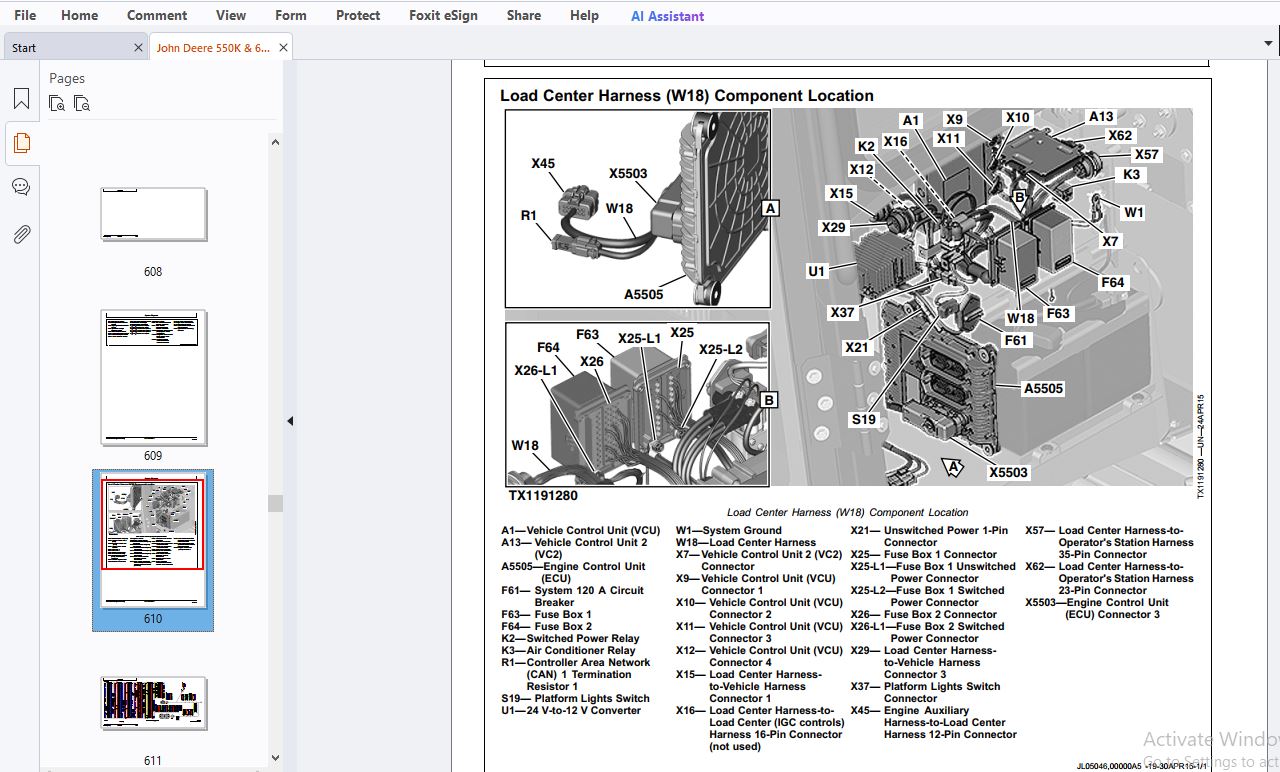The width and height of the screenshot is (1280, 772).
Task: Click legend entry 'X25— Fuse Box 1 Connector'
Action: (924, 555)
